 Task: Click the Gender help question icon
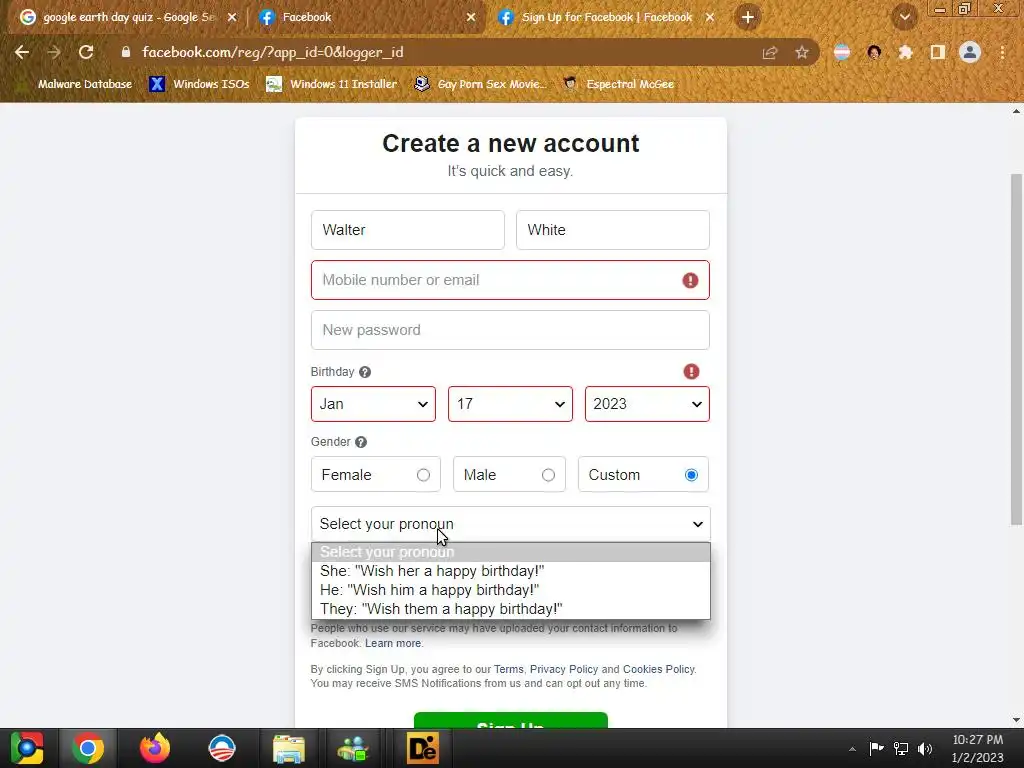[x=360, y=442]
